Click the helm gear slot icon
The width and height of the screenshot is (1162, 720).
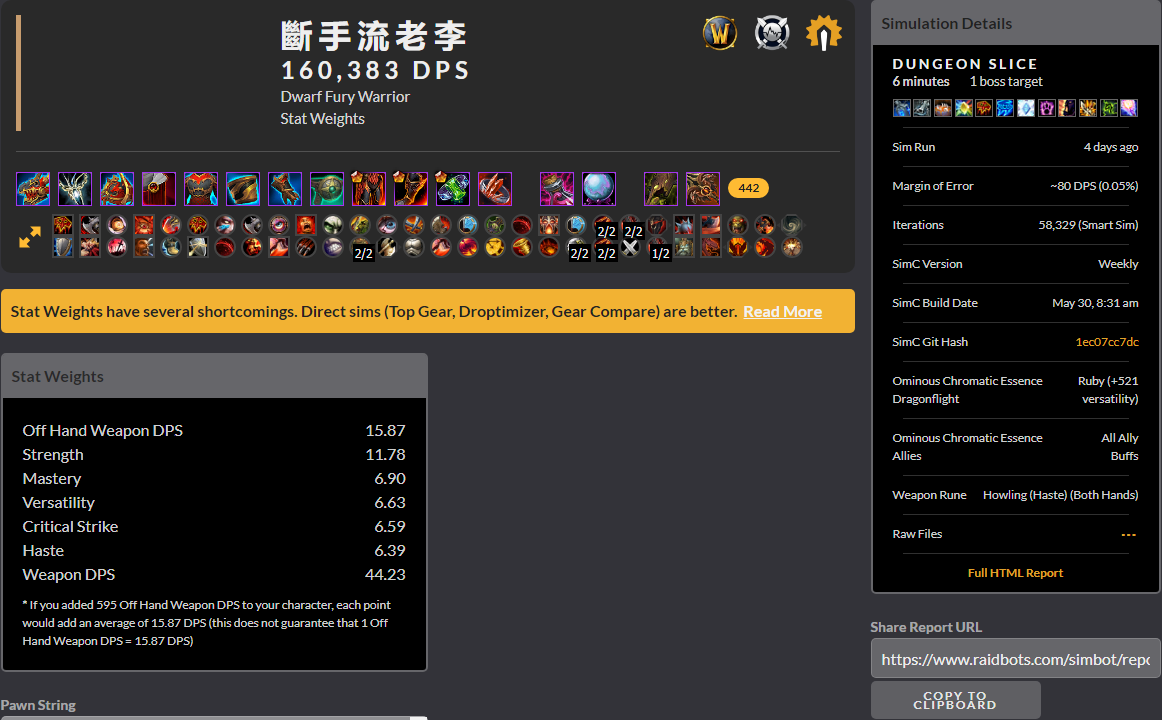[x=32, y=188]
